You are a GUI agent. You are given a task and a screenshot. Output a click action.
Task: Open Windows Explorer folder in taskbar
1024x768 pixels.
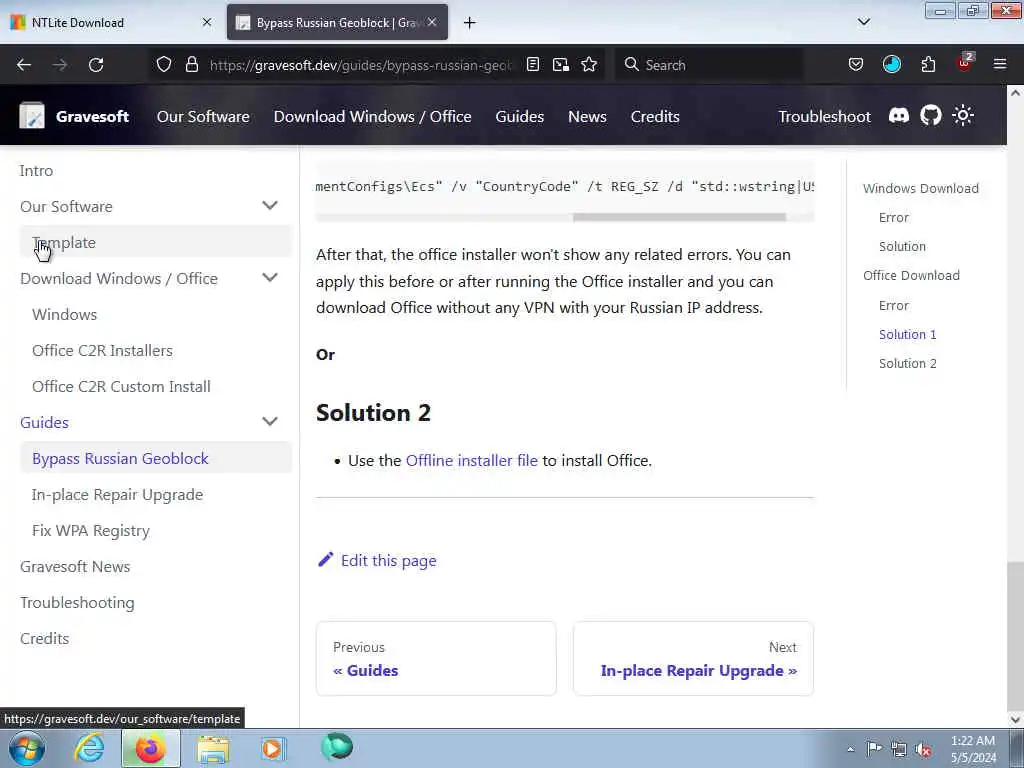(x=213, y=750)
